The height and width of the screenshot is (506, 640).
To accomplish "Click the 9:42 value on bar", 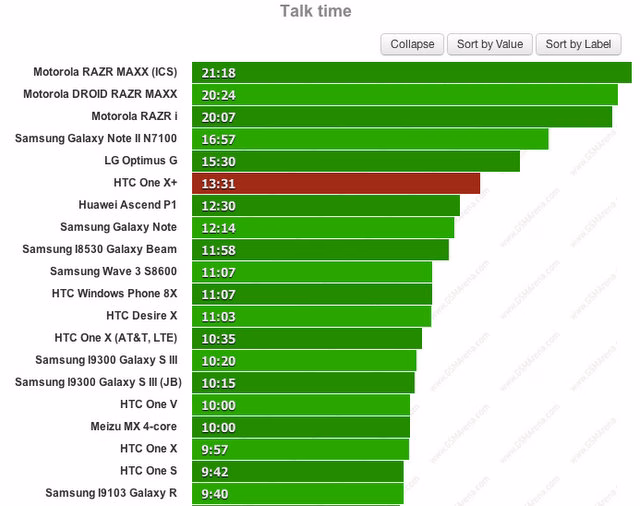I will point(215,472).
